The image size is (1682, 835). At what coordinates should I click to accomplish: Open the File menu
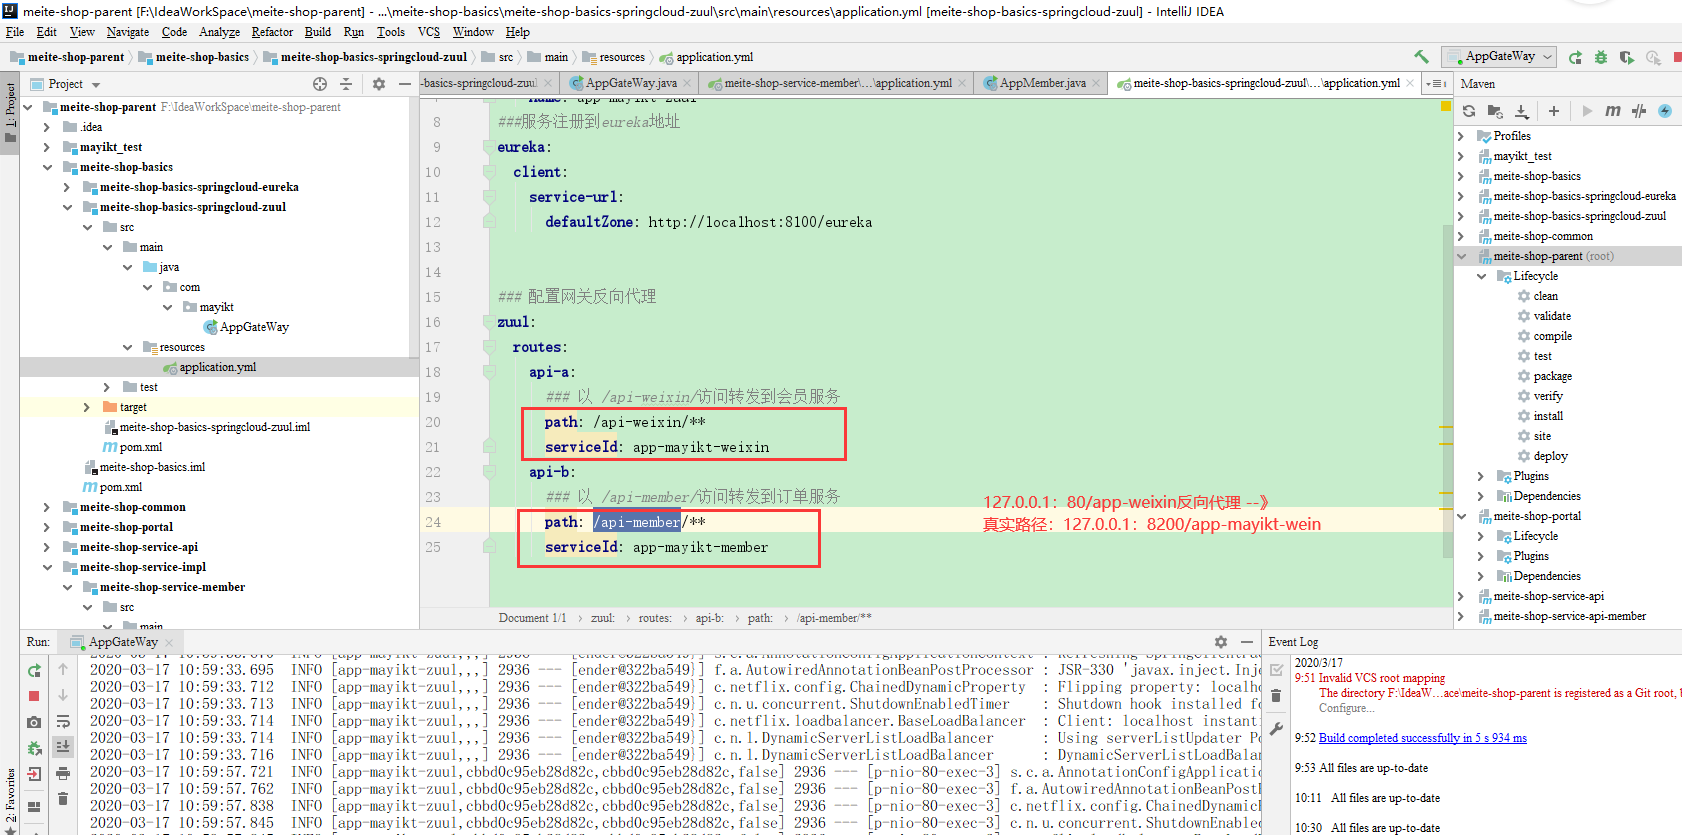15,32
